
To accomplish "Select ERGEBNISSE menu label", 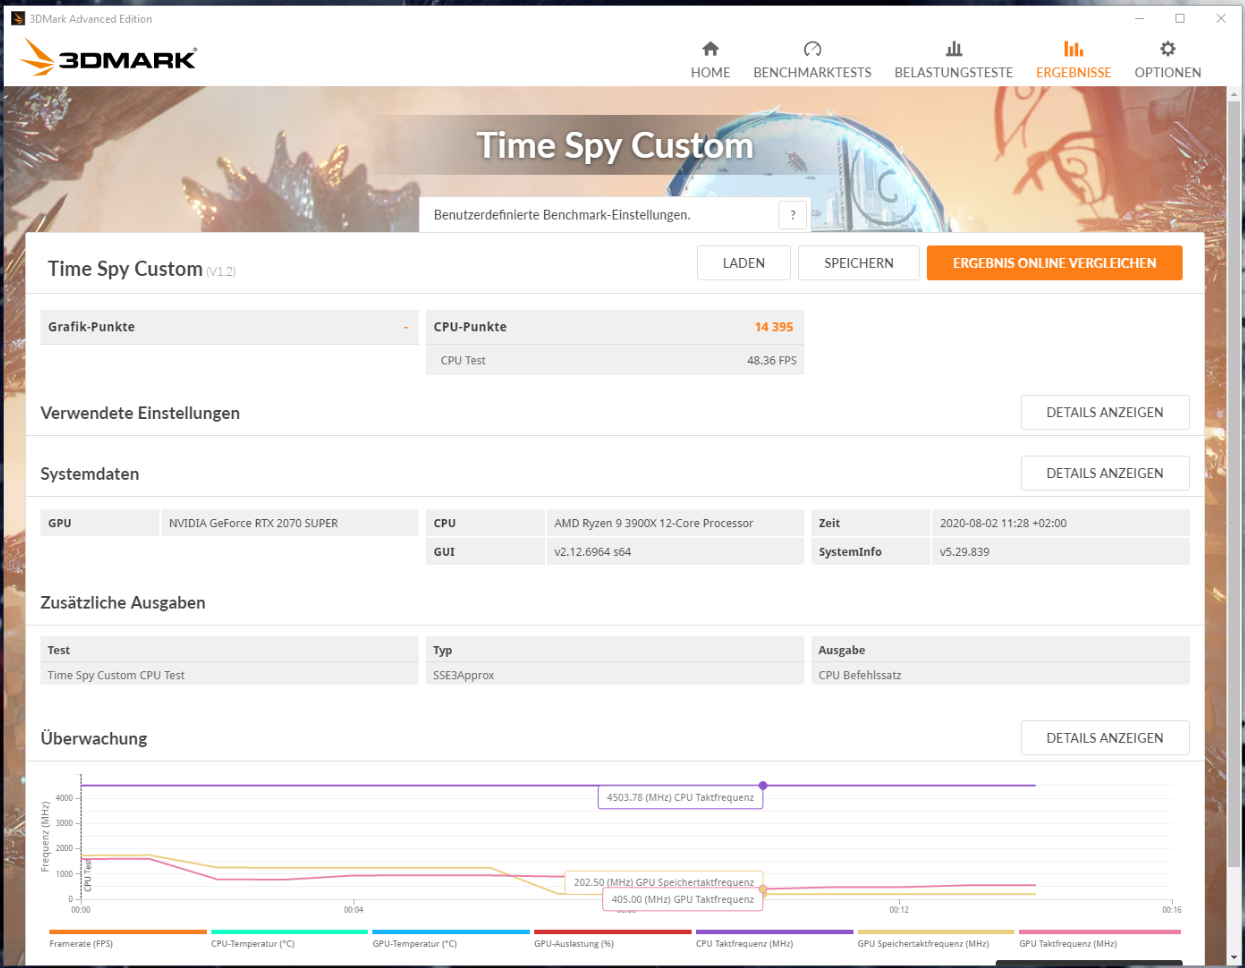I will (1074, 73).
